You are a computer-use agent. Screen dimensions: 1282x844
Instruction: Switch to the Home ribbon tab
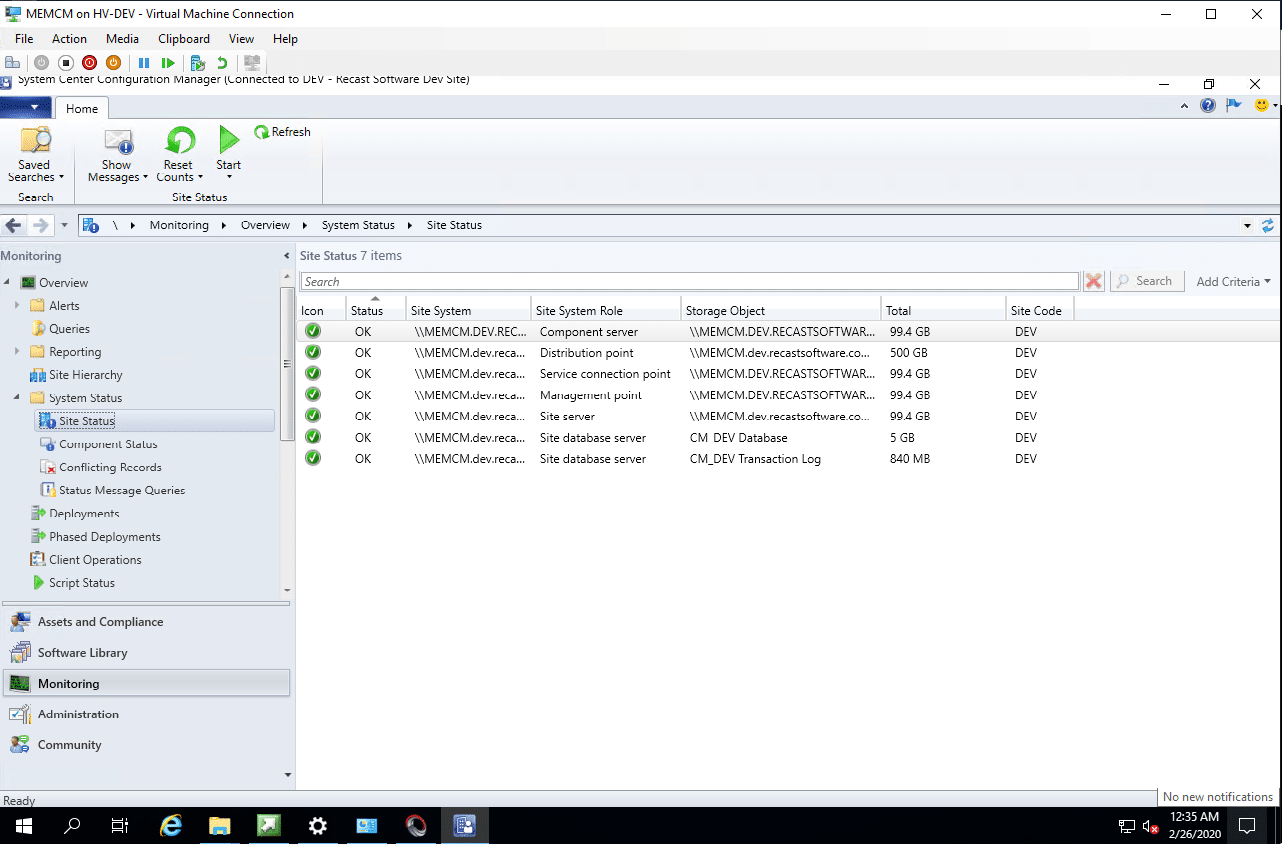coord(81,108)
